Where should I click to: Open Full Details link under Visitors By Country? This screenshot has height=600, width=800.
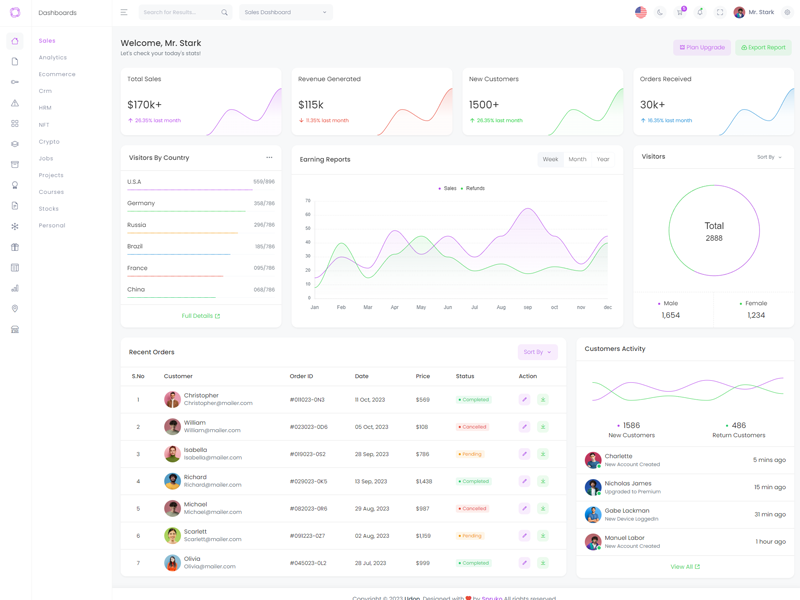click(x=201, y=316)
